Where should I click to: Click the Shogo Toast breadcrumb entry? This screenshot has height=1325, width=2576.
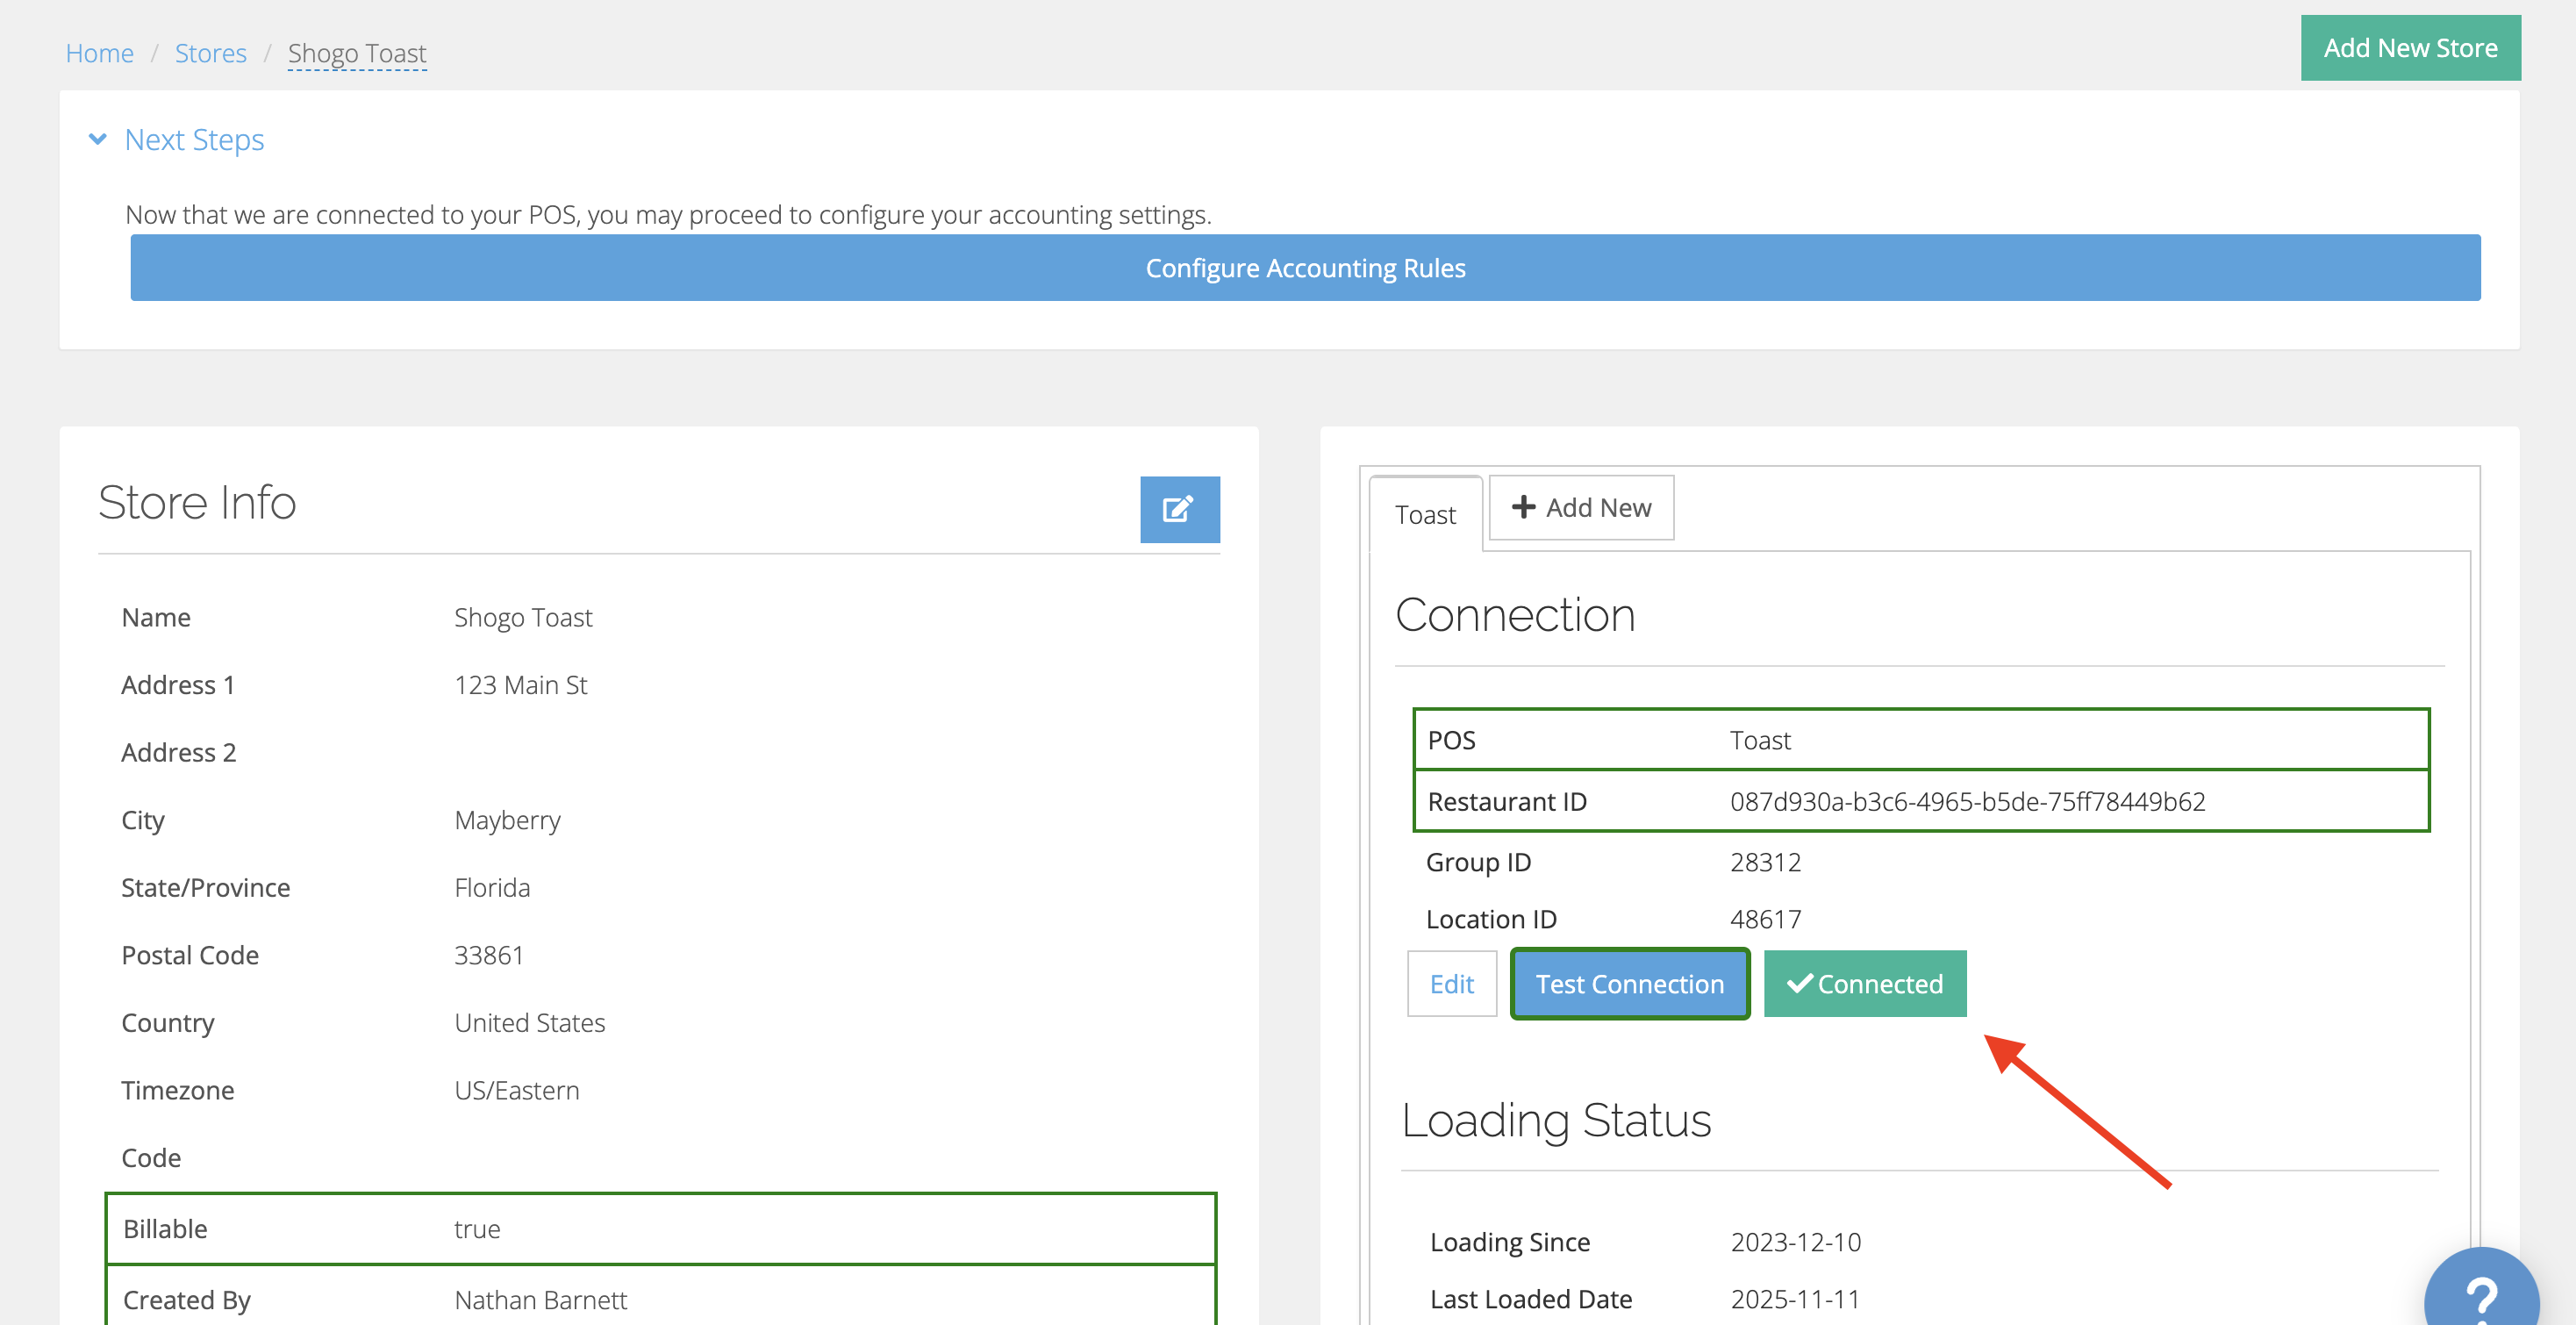pyautogui.click(x=357, y=54)
